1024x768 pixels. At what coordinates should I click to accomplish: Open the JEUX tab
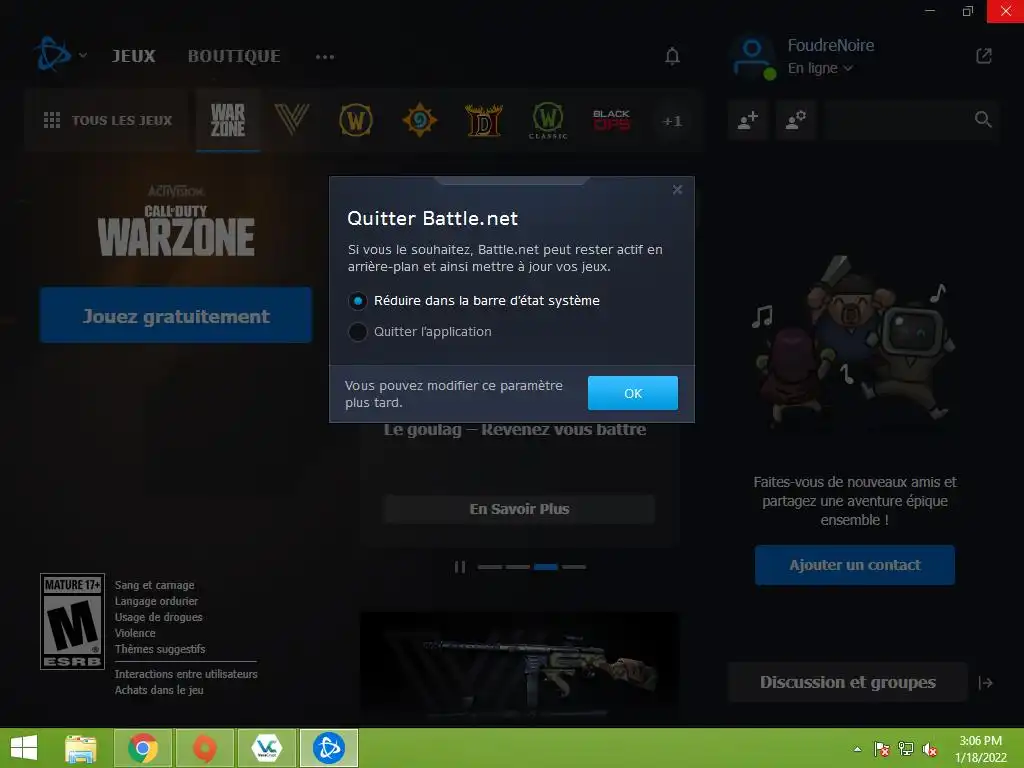click(x=134, y=56)
